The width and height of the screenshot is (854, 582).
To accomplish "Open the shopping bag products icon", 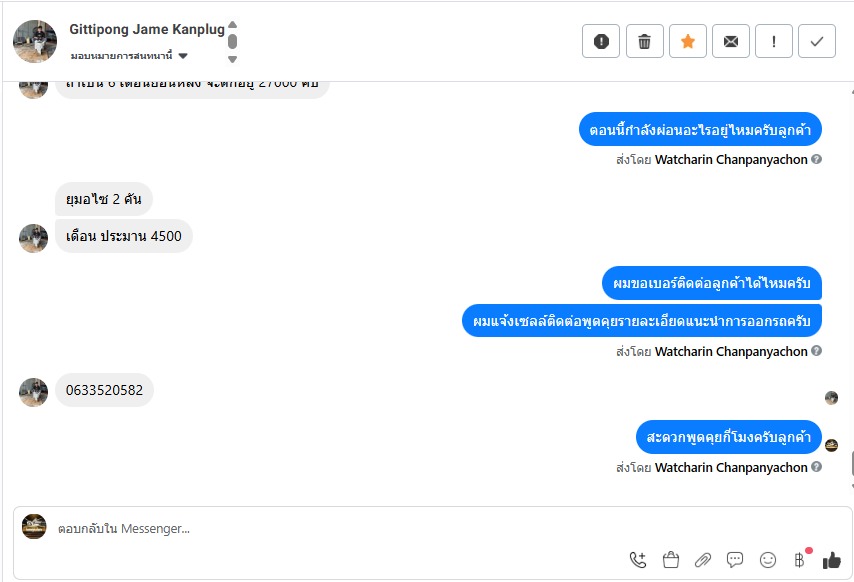I will 670,560.
